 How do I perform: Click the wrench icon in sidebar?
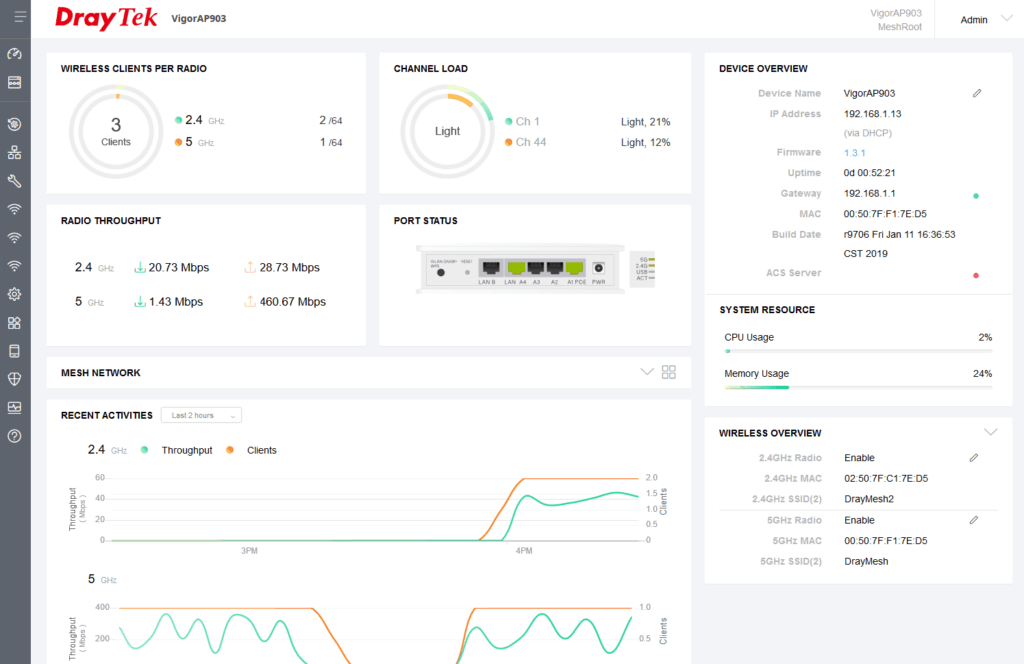point(15,181)
